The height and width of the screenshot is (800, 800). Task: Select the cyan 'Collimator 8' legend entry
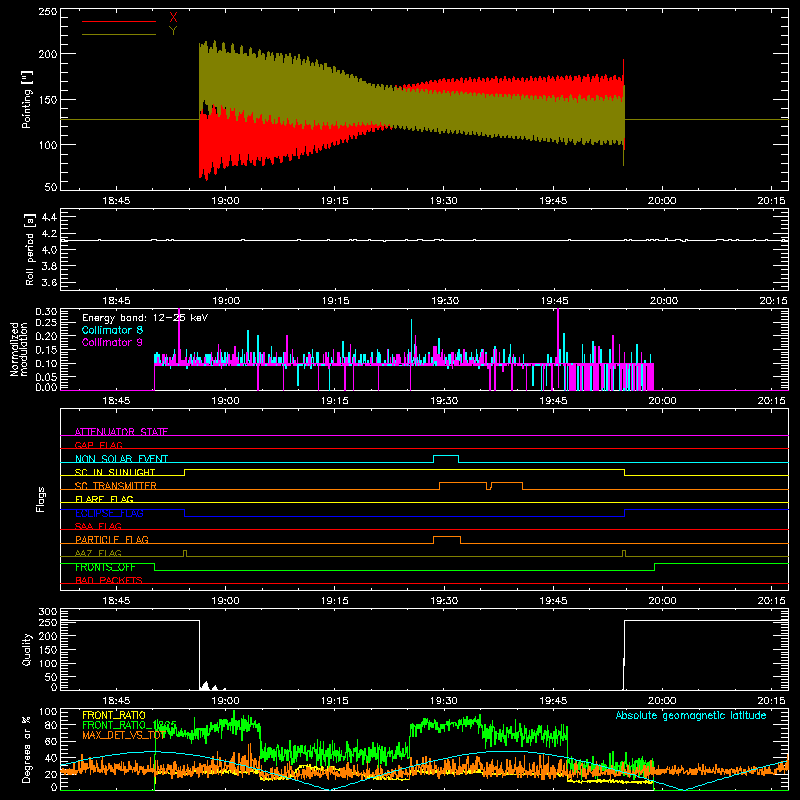coord(112,330)
